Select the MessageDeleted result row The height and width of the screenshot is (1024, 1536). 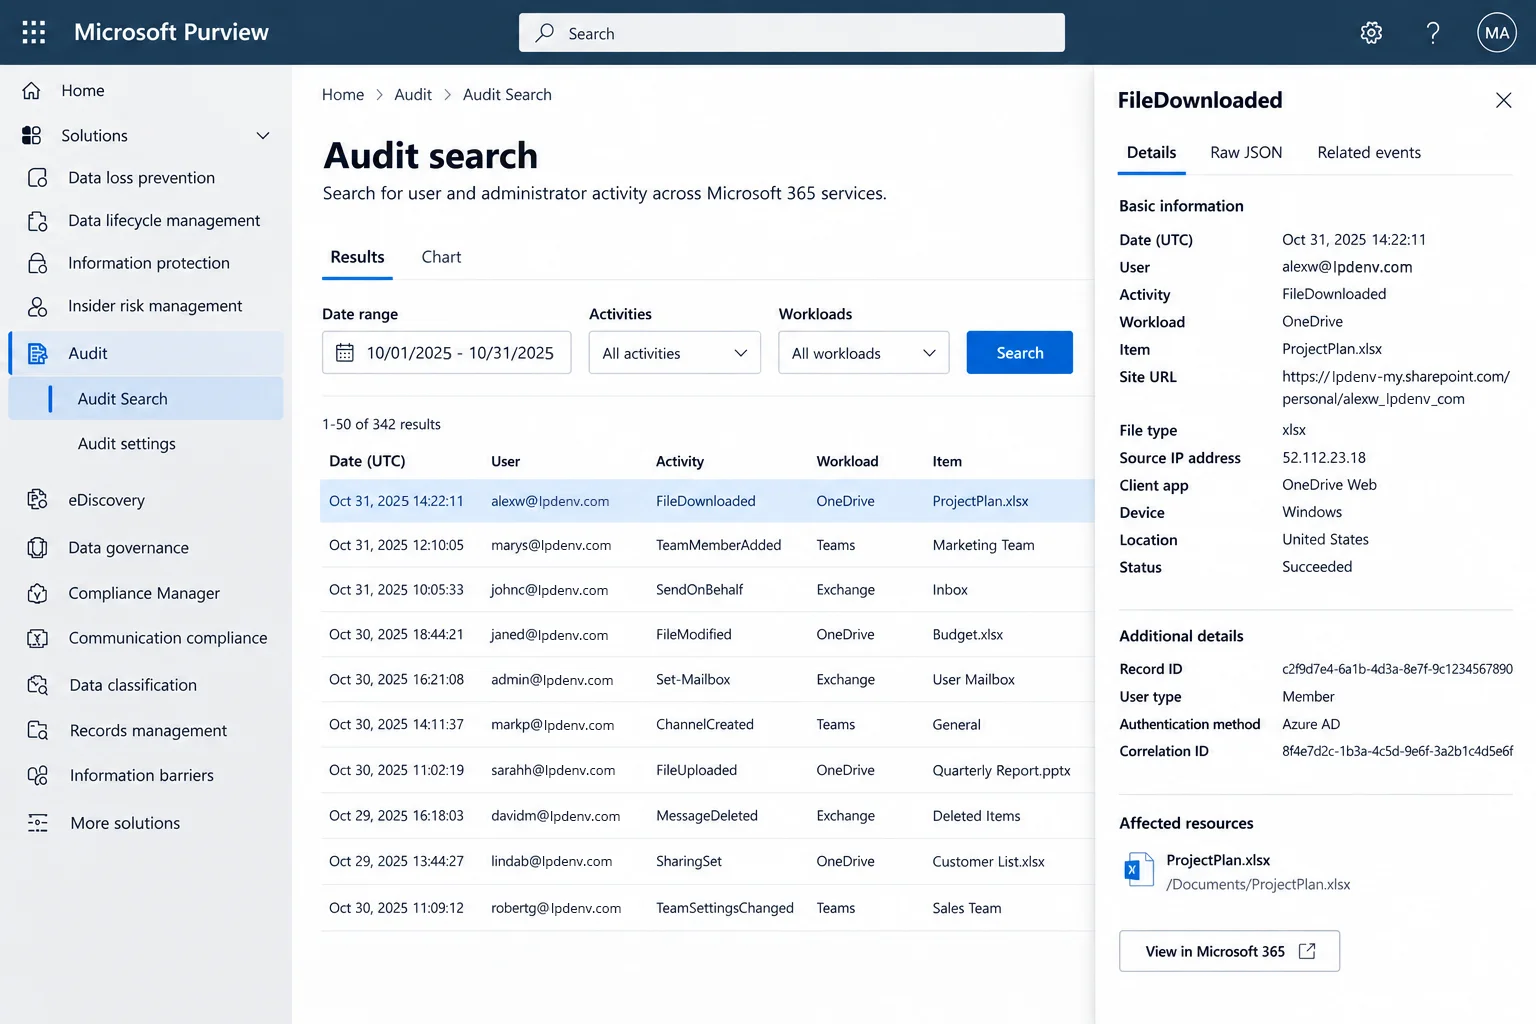(707, 816)
